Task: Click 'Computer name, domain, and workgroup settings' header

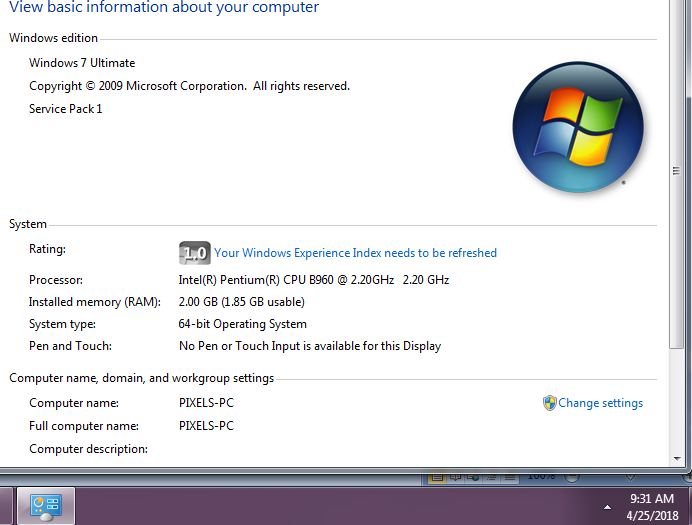Action: 141,379
